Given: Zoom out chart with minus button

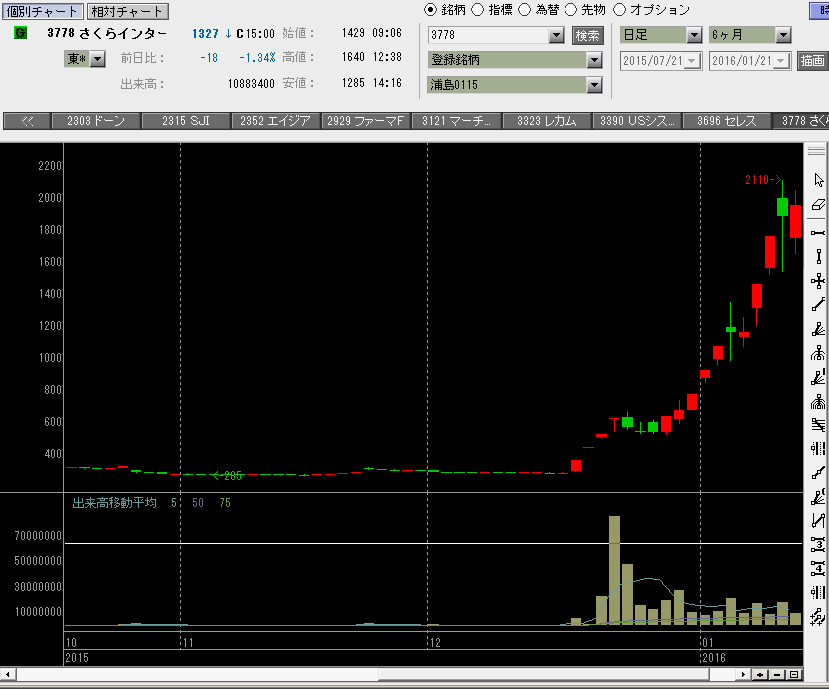Looking at the screenshot, I should (x=777, y=674).
